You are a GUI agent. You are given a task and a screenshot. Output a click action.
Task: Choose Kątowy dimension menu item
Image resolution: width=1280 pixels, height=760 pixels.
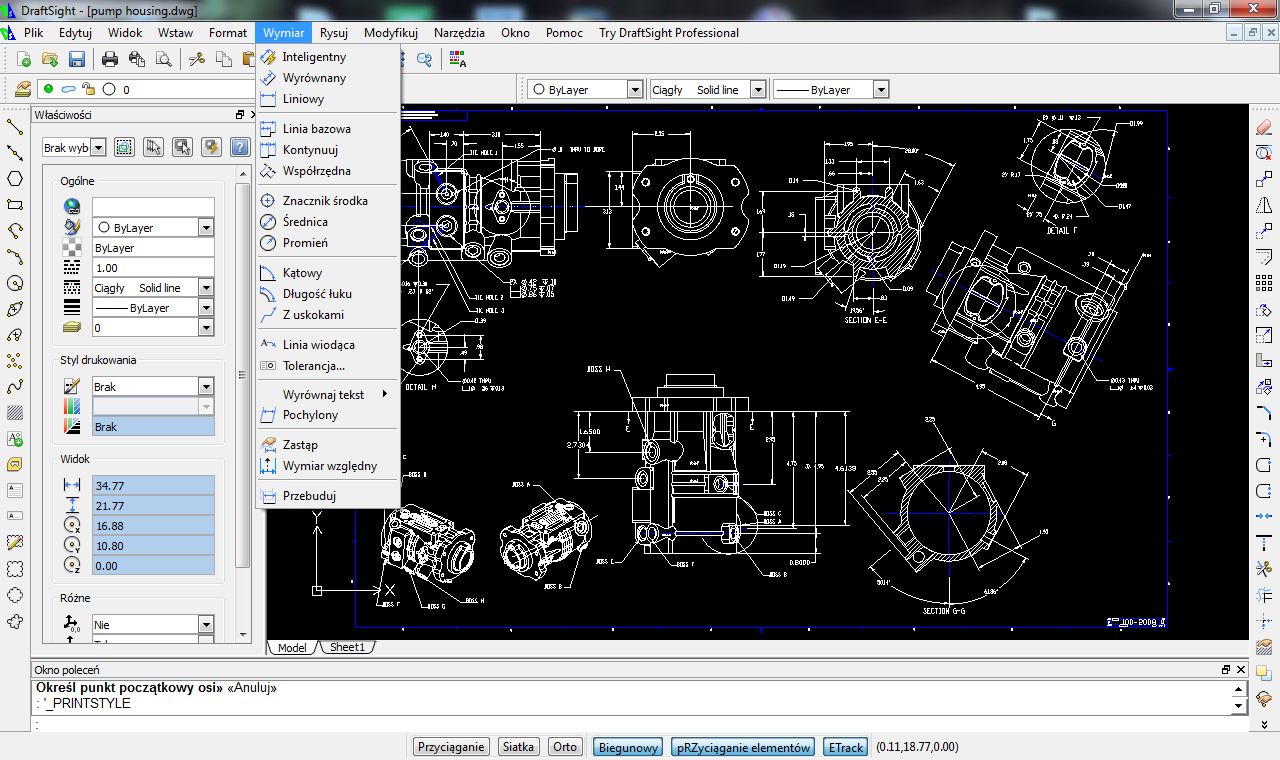[x=328, y=272]
